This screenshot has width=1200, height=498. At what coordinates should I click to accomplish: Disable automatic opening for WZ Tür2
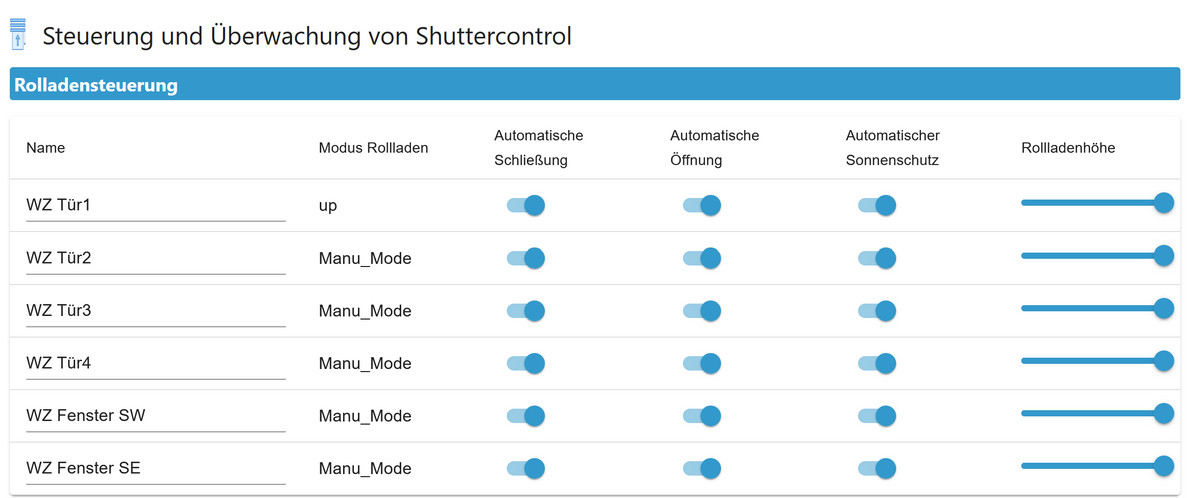(701, 258)
